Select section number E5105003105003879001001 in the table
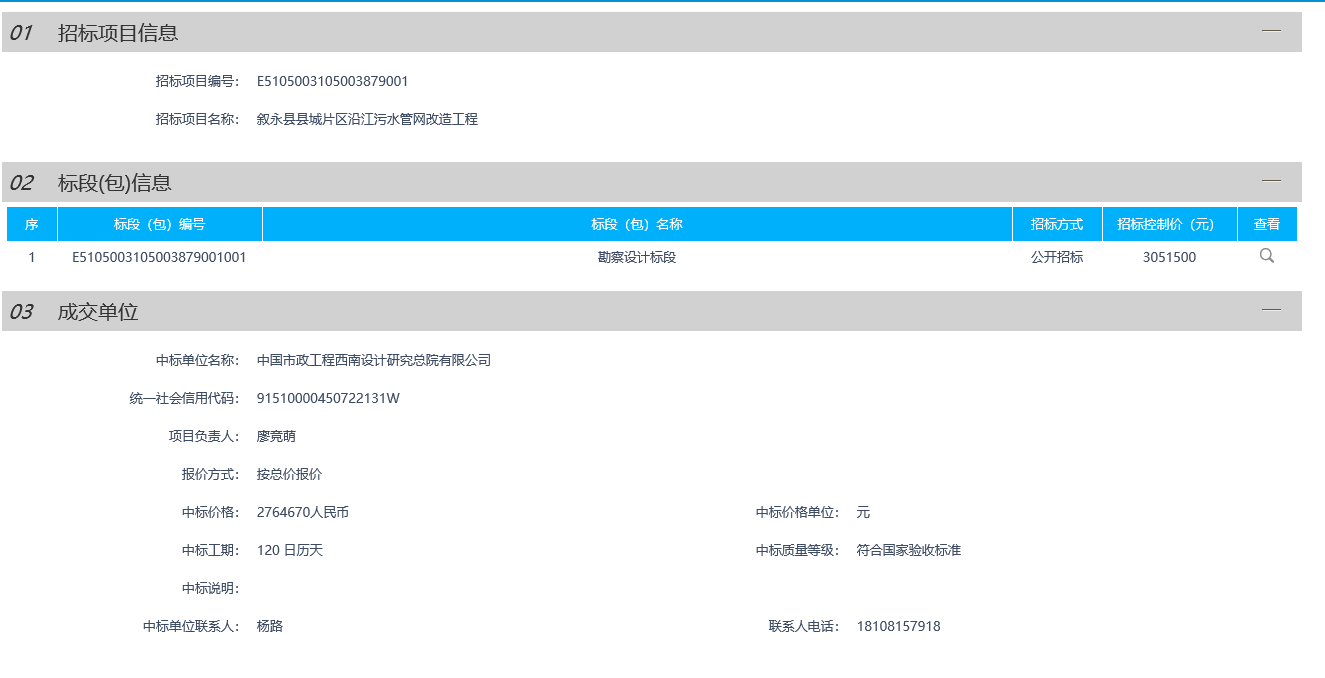Image resolution: width=1325 pixels, height=678 pixels. pyautogui.click(x=159, y=257)
